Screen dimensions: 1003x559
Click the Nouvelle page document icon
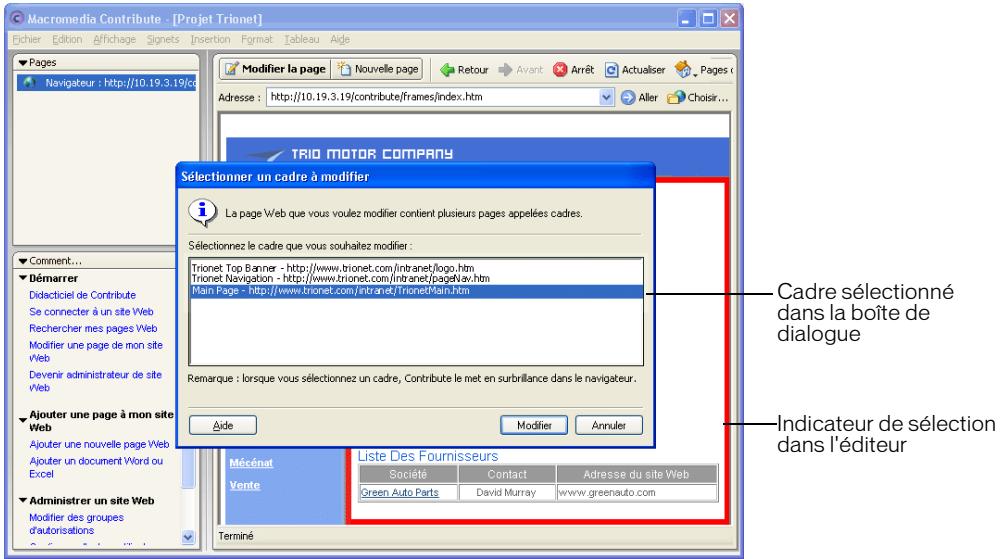click(344, 68)
